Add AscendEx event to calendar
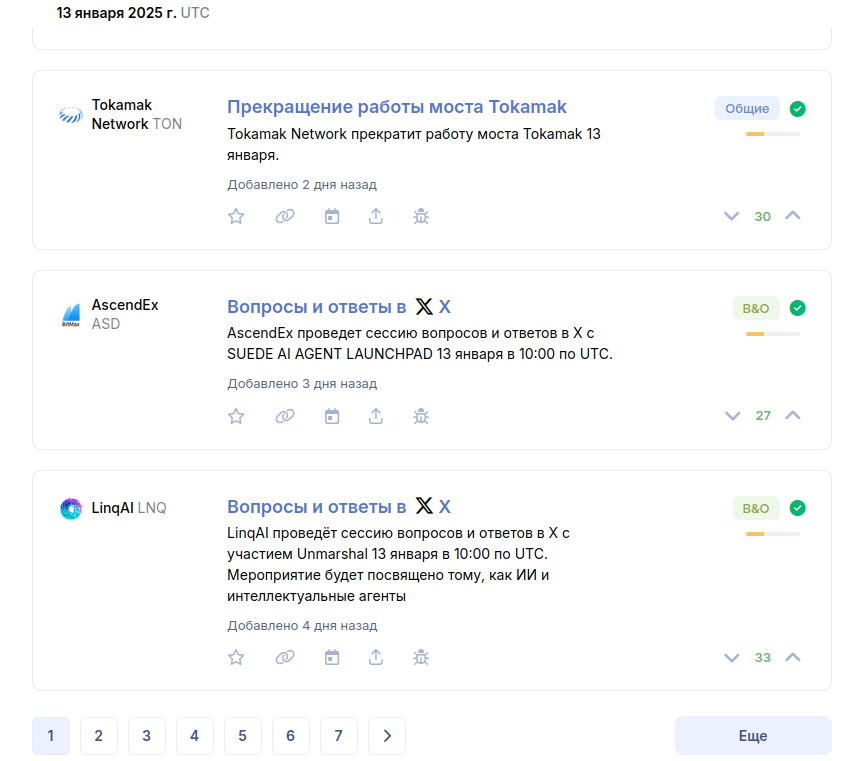Screen dimensions: 867x761 pyautogui.click(x=332, y=416)
